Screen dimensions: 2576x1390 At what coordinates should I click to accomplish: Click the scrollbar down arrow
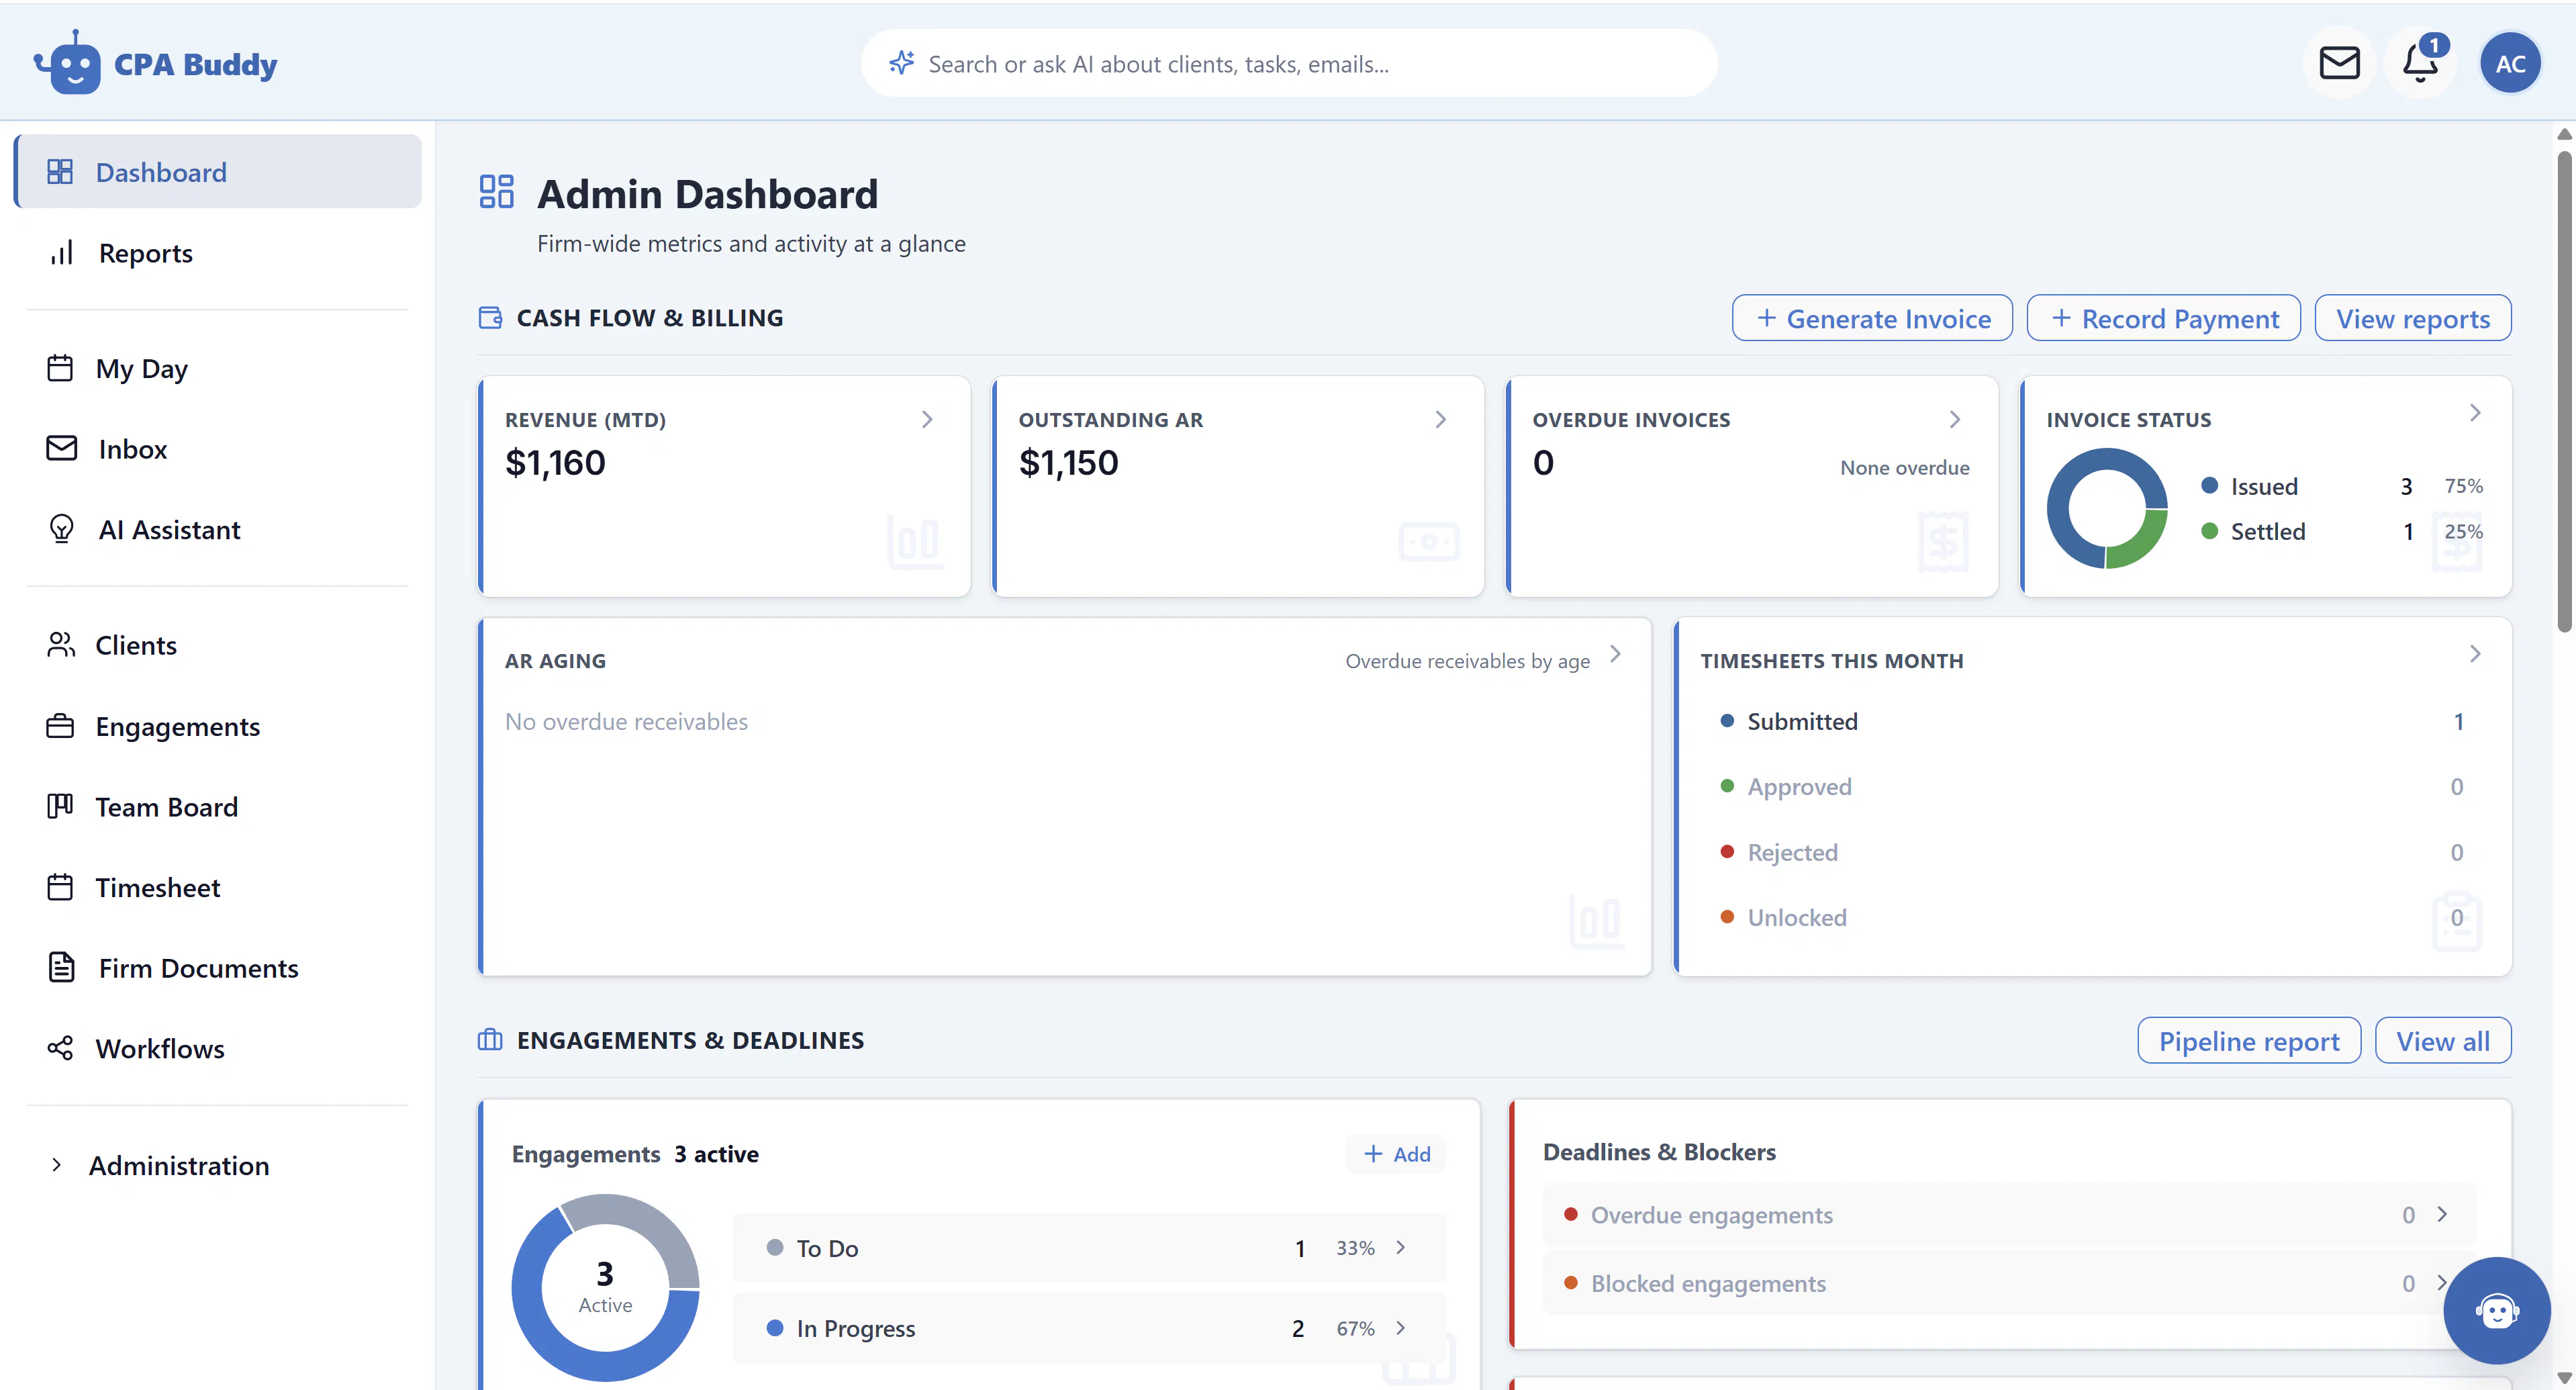(2565, 1377)
